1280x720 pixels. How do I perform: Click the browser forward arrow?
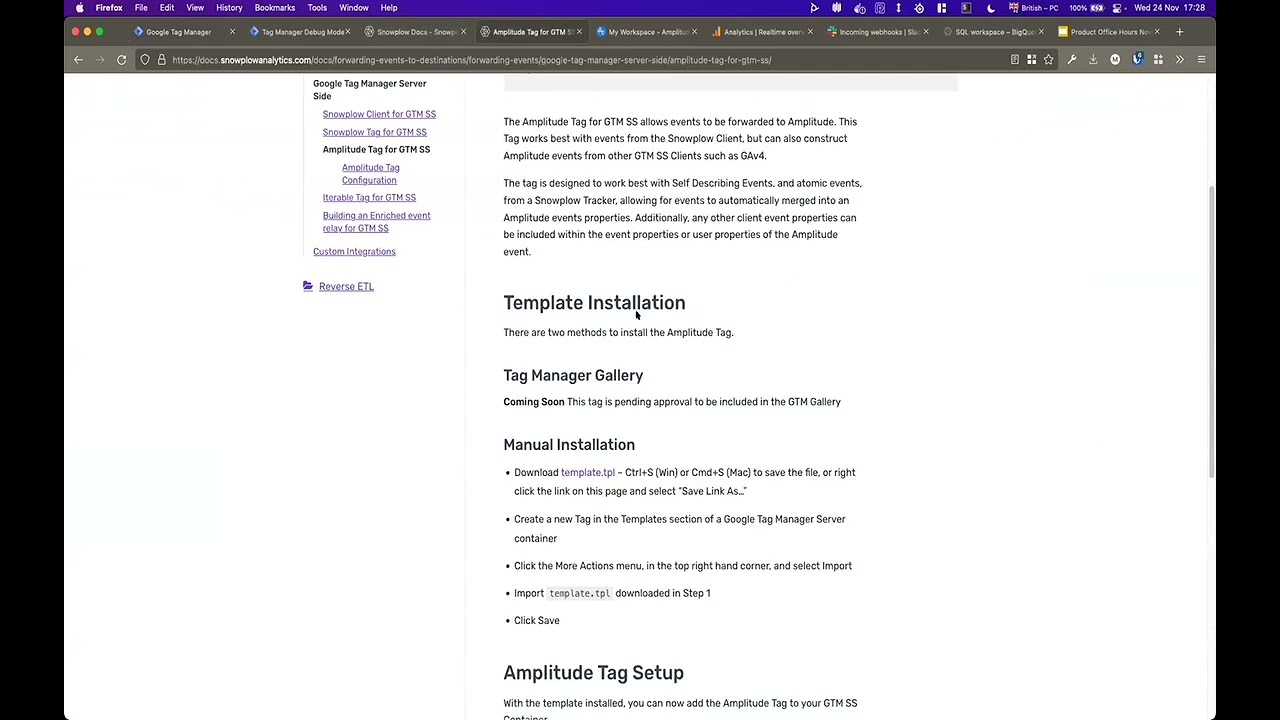point(100,60)
